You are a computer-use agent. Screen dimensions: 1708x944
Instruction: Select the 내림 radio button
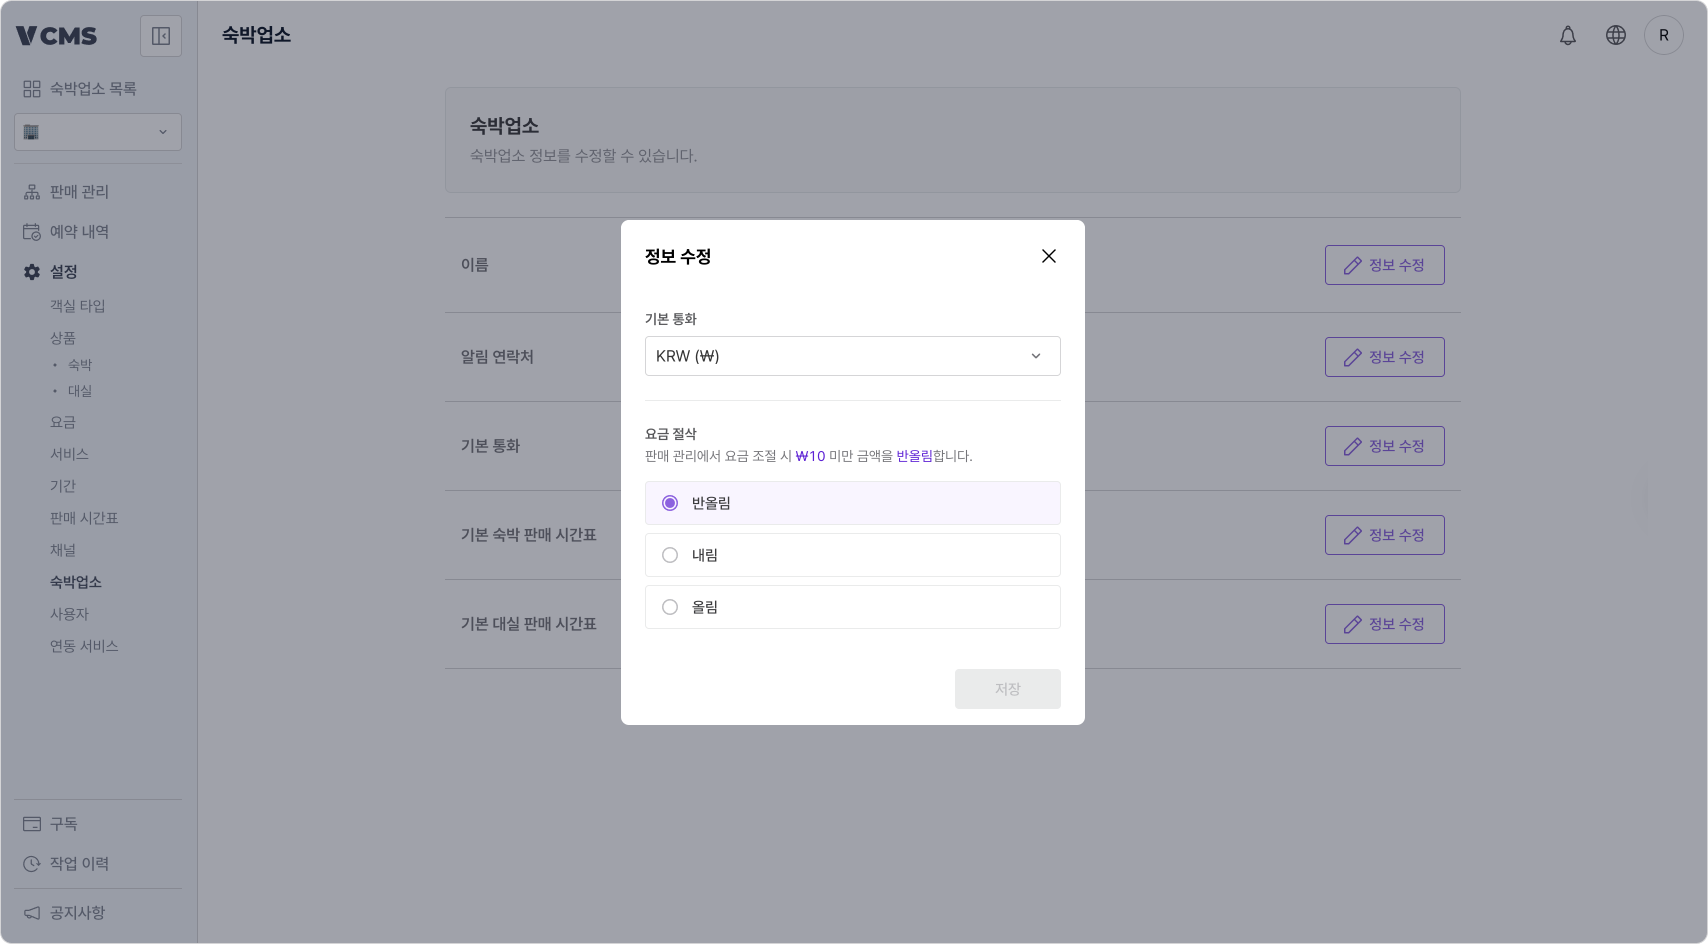[670, 555]
